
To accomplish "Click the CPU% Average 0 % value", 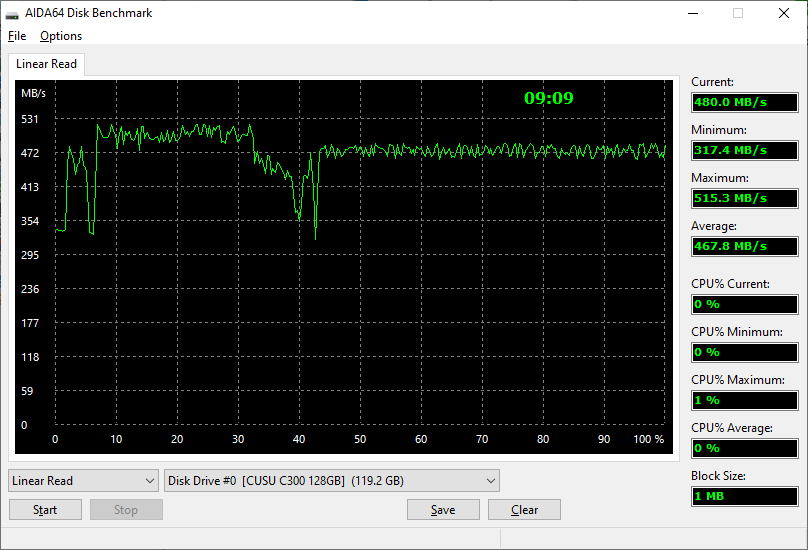I will 745,448.
